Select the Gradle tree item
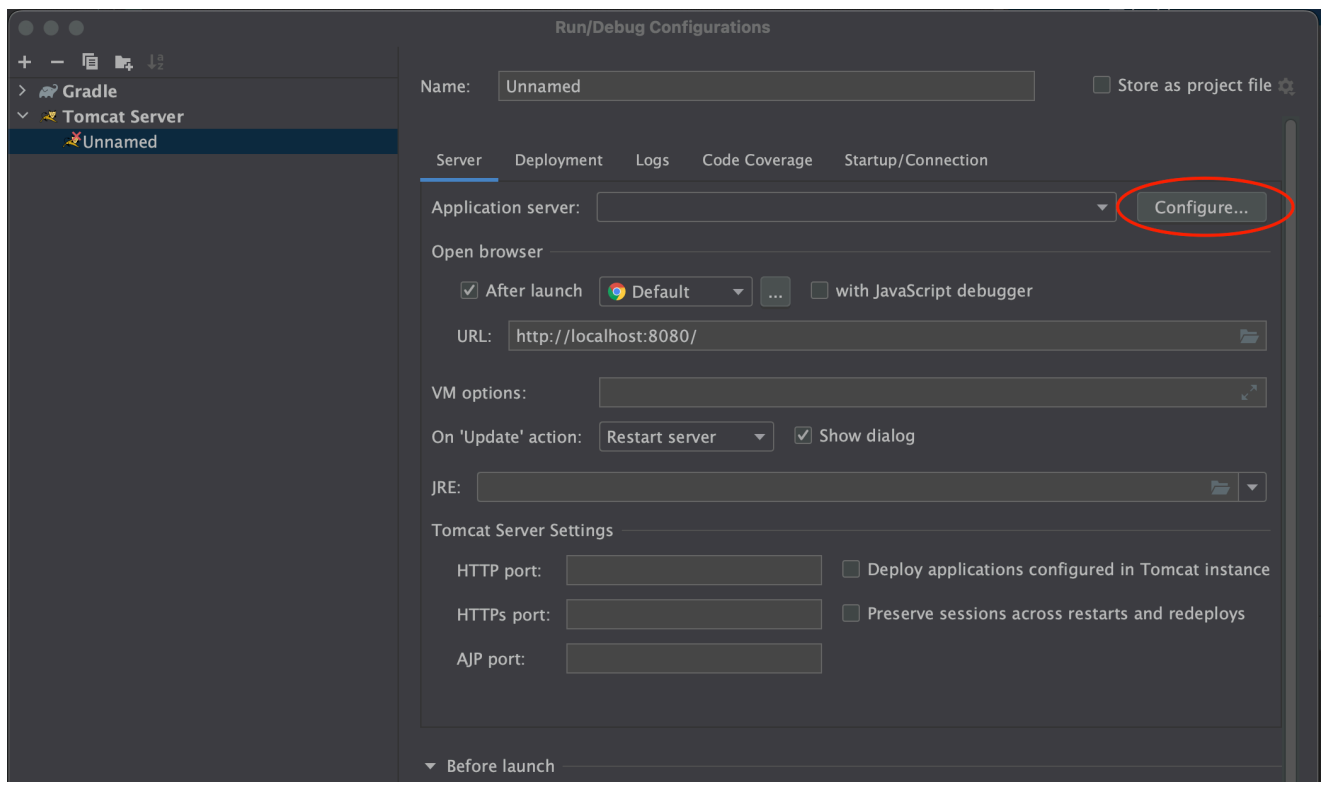This screenshot has width=1331, height=790. coord(203,91)
